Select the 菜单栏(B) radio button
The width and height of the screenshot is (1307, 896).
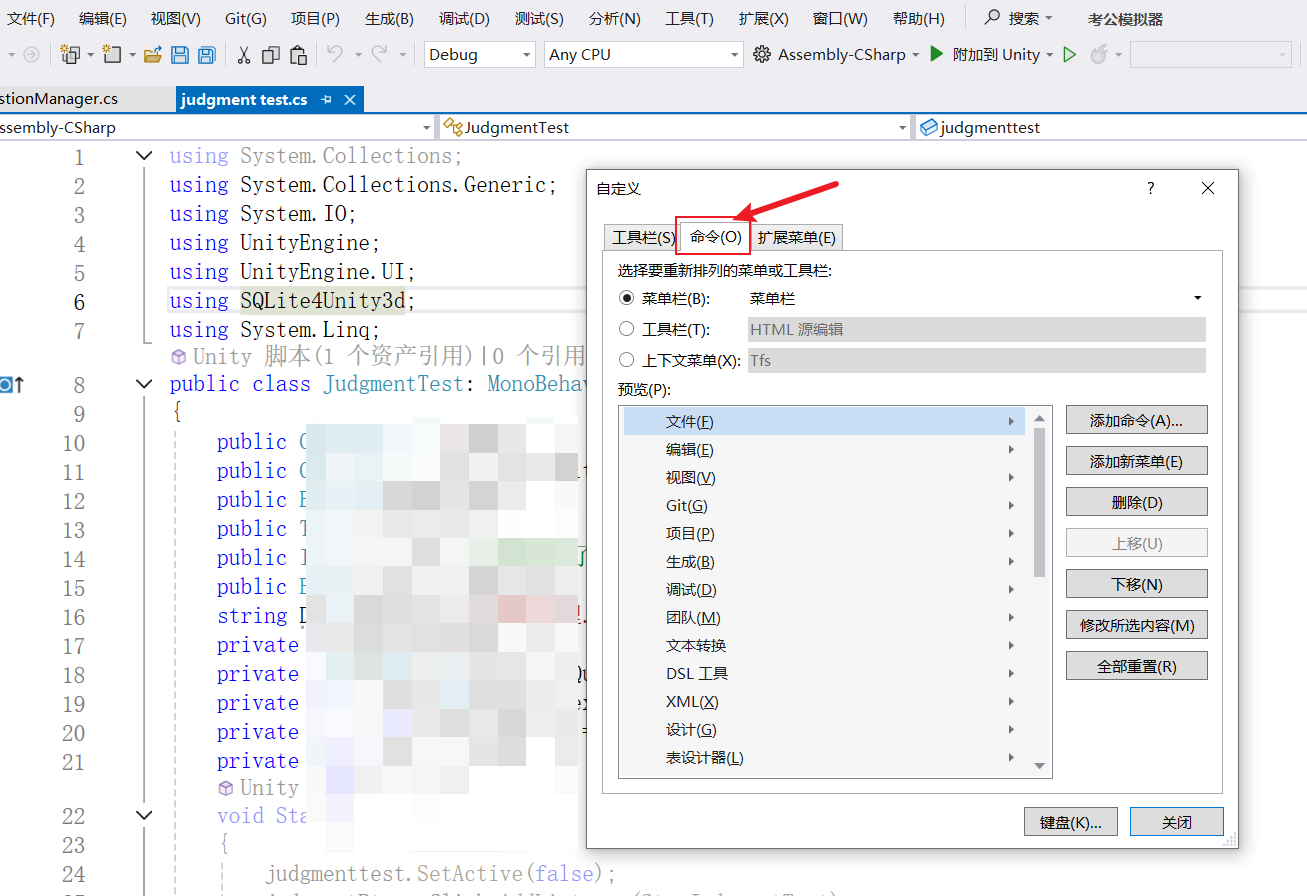[627, 298]
